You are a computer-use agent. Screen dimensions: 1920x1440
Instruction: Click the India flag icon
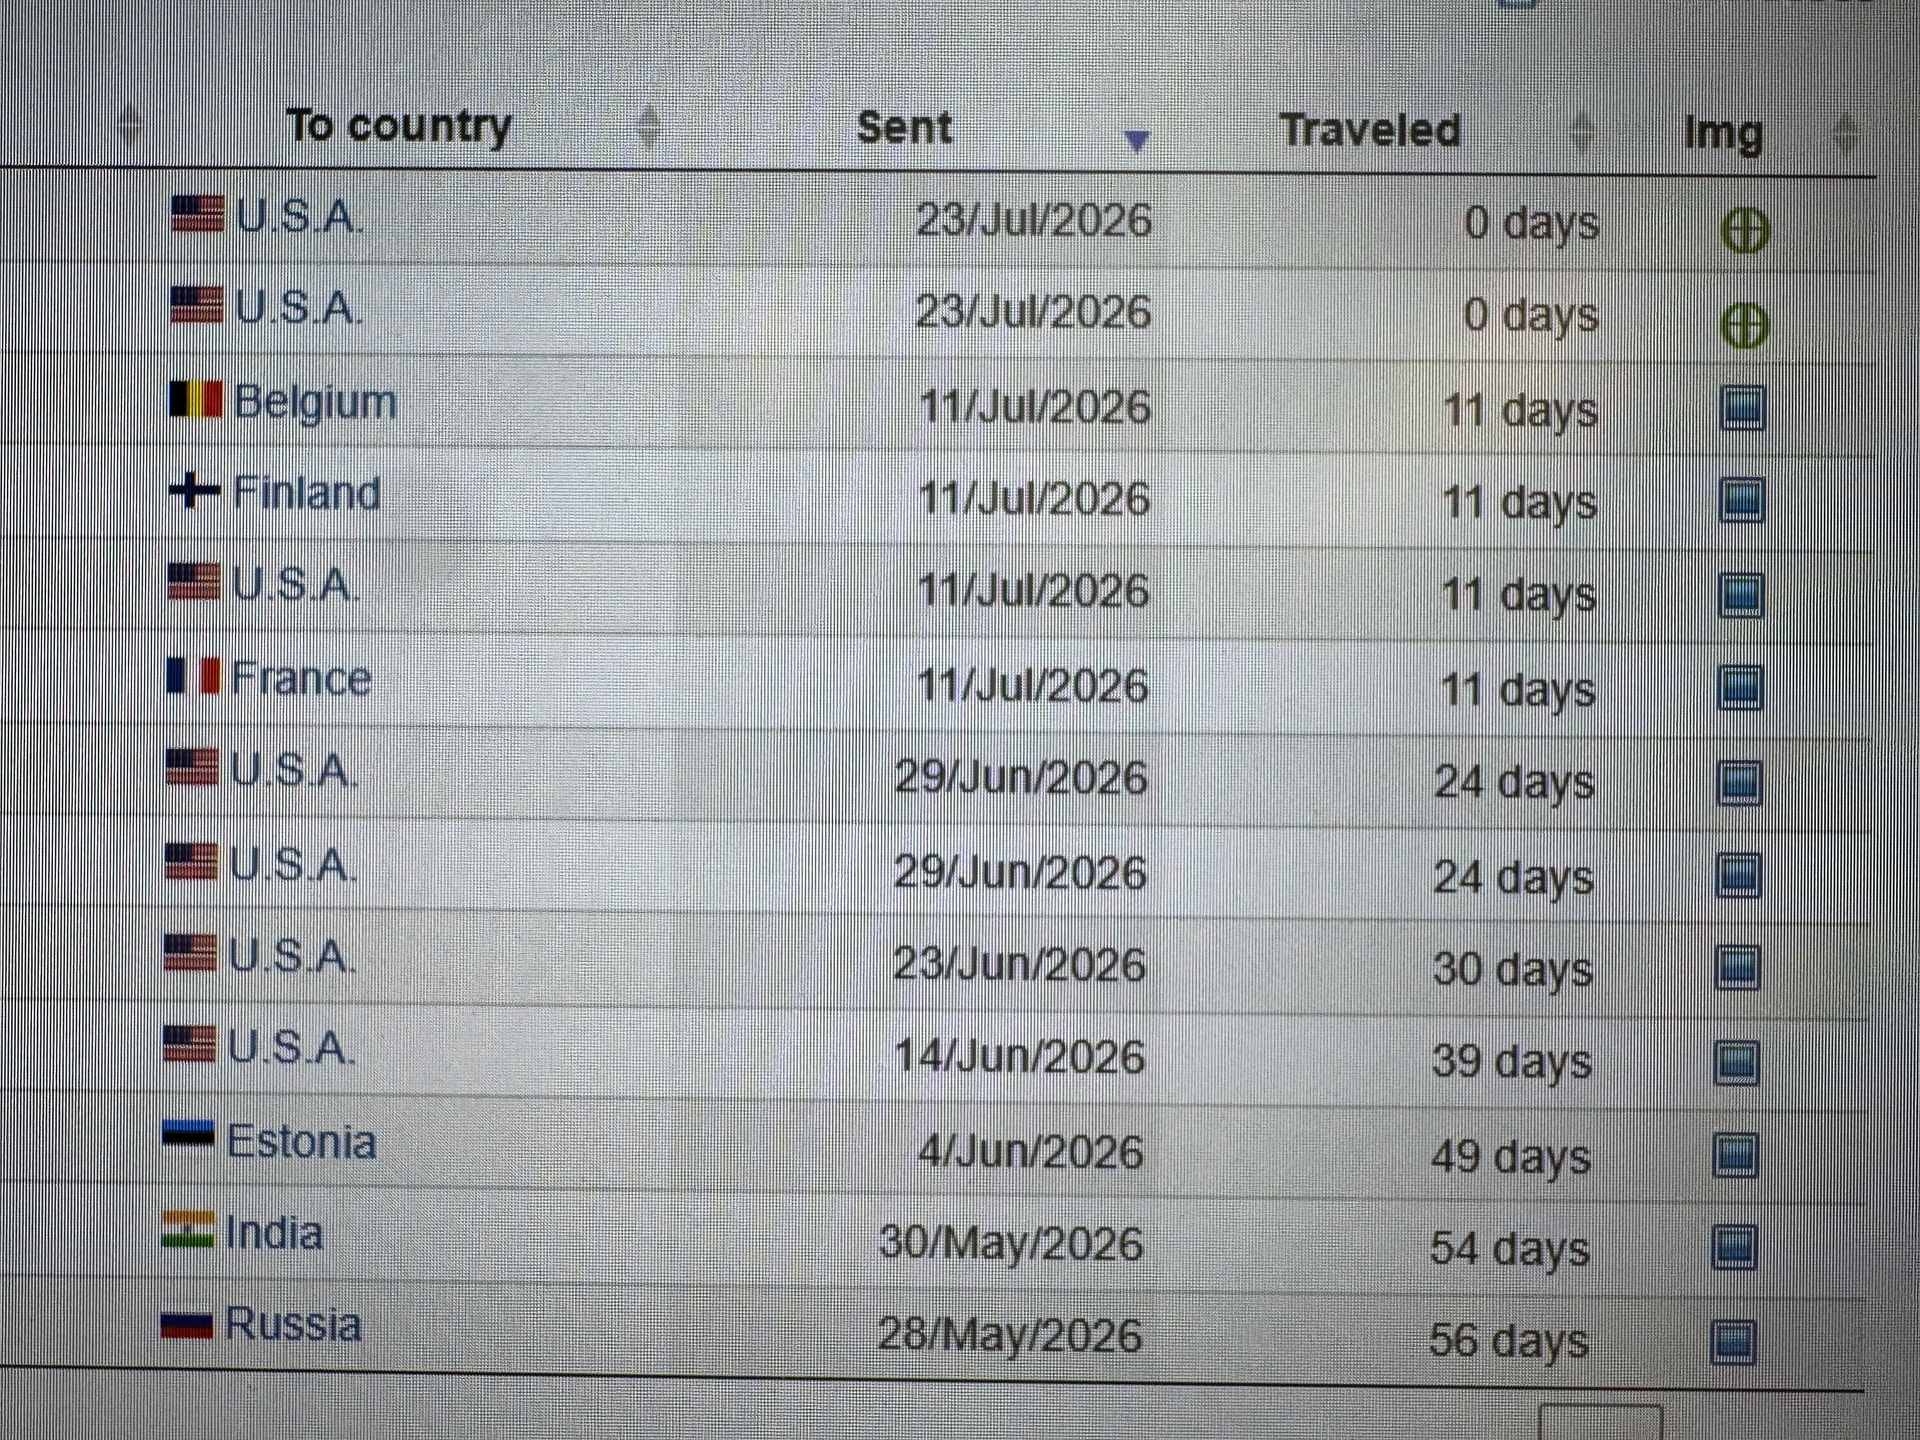(188, 1230)
